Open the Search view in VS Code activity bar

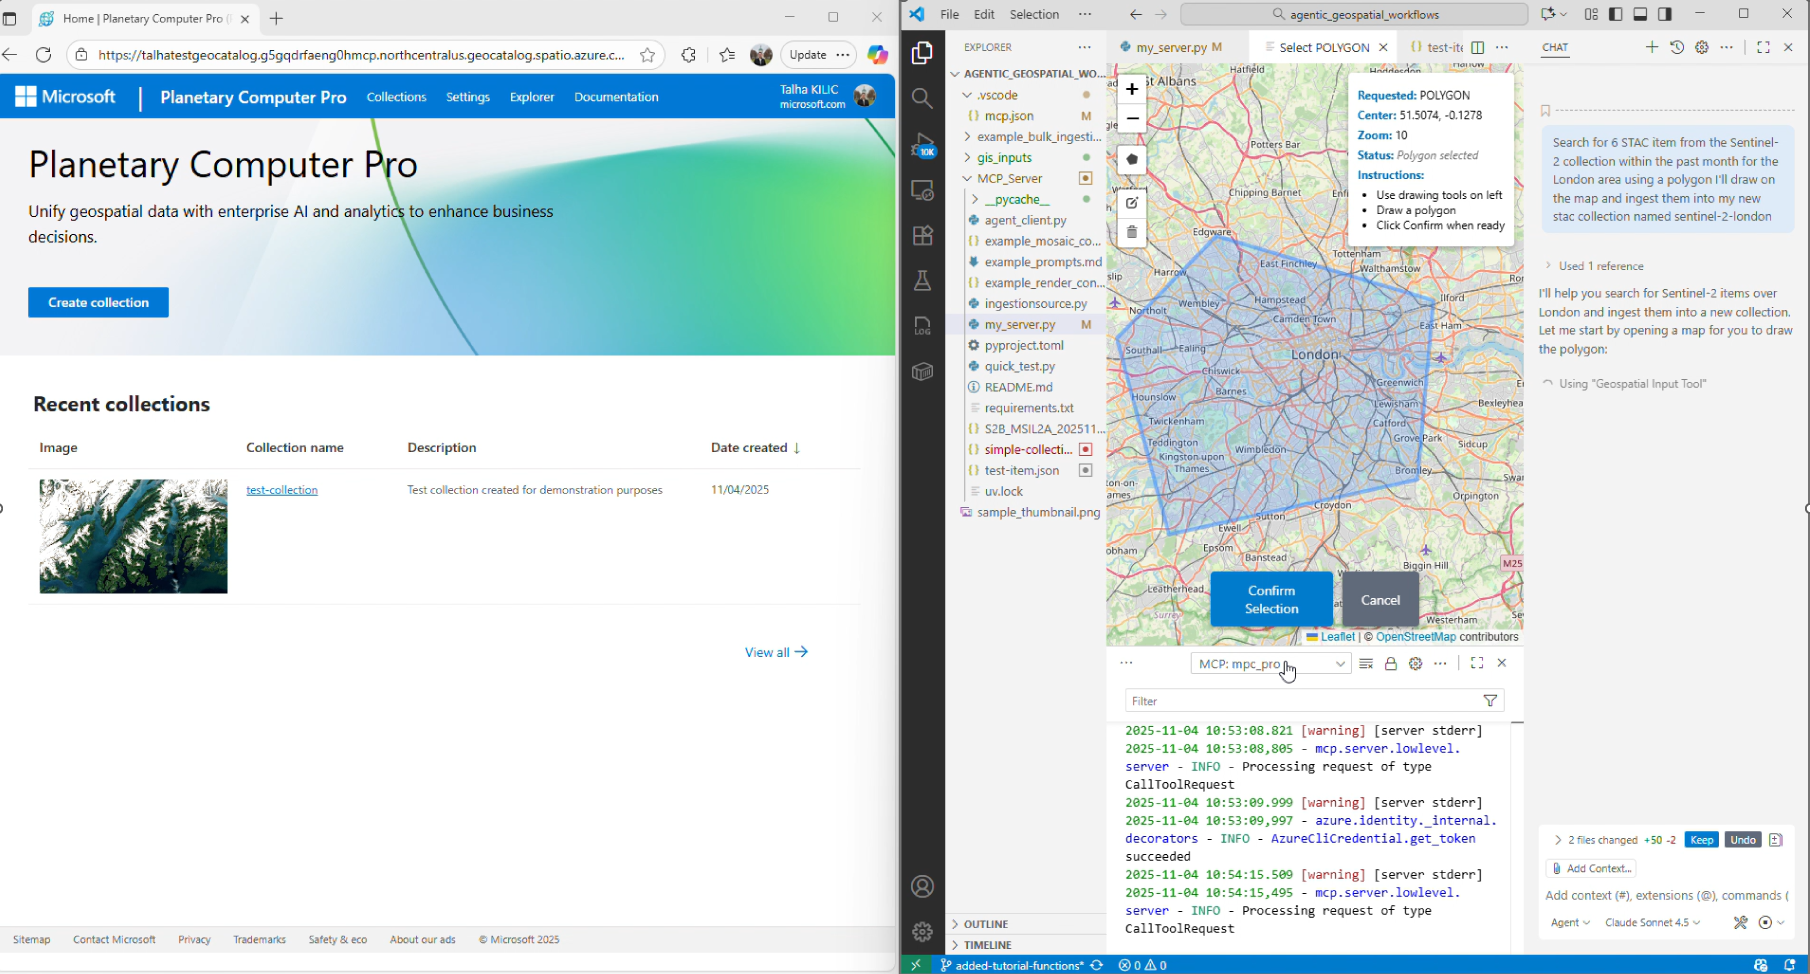(922, 98)
